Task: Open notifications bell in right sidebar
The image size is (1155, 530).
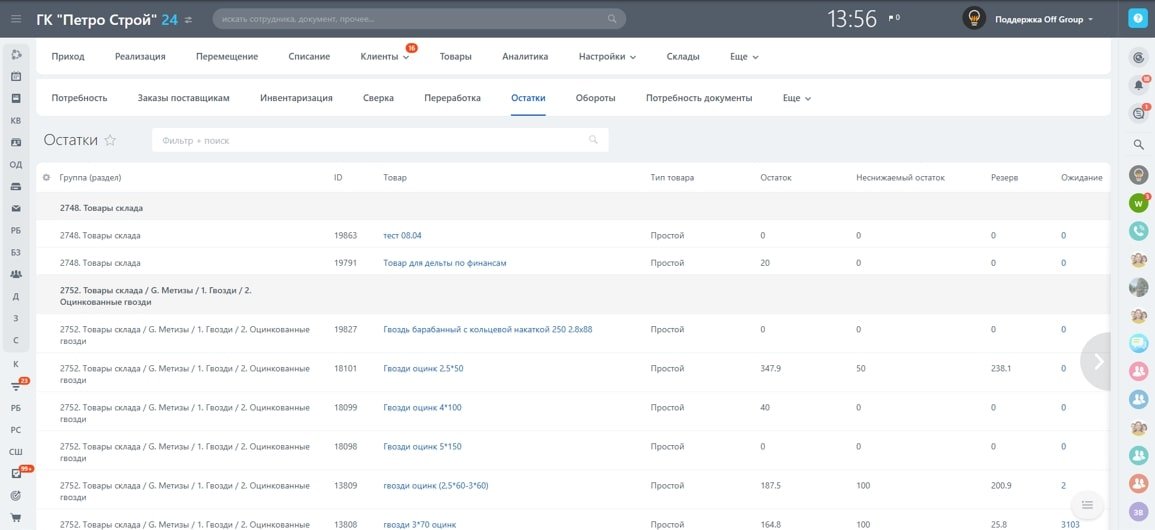Action: coord(1138,86)
